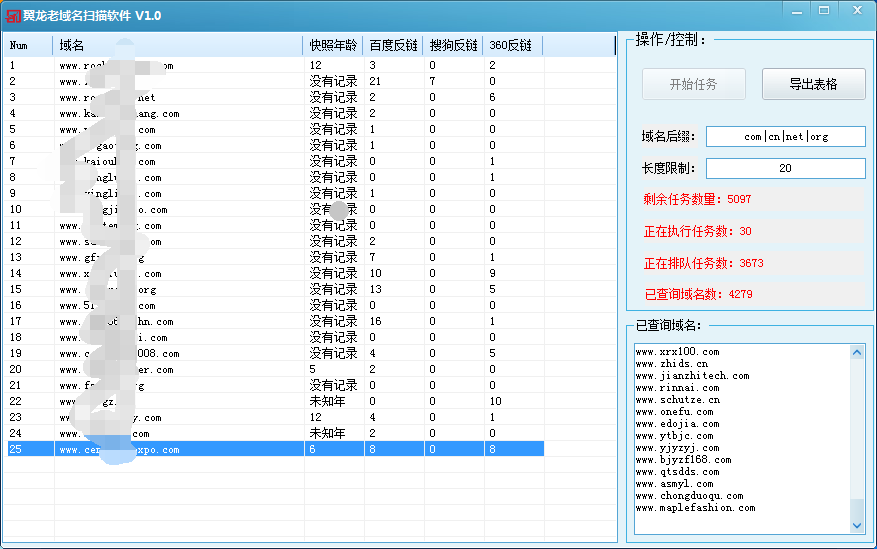877x549 pixels.
Task: Click the 导出表格 export button
Action: (813, 84)
